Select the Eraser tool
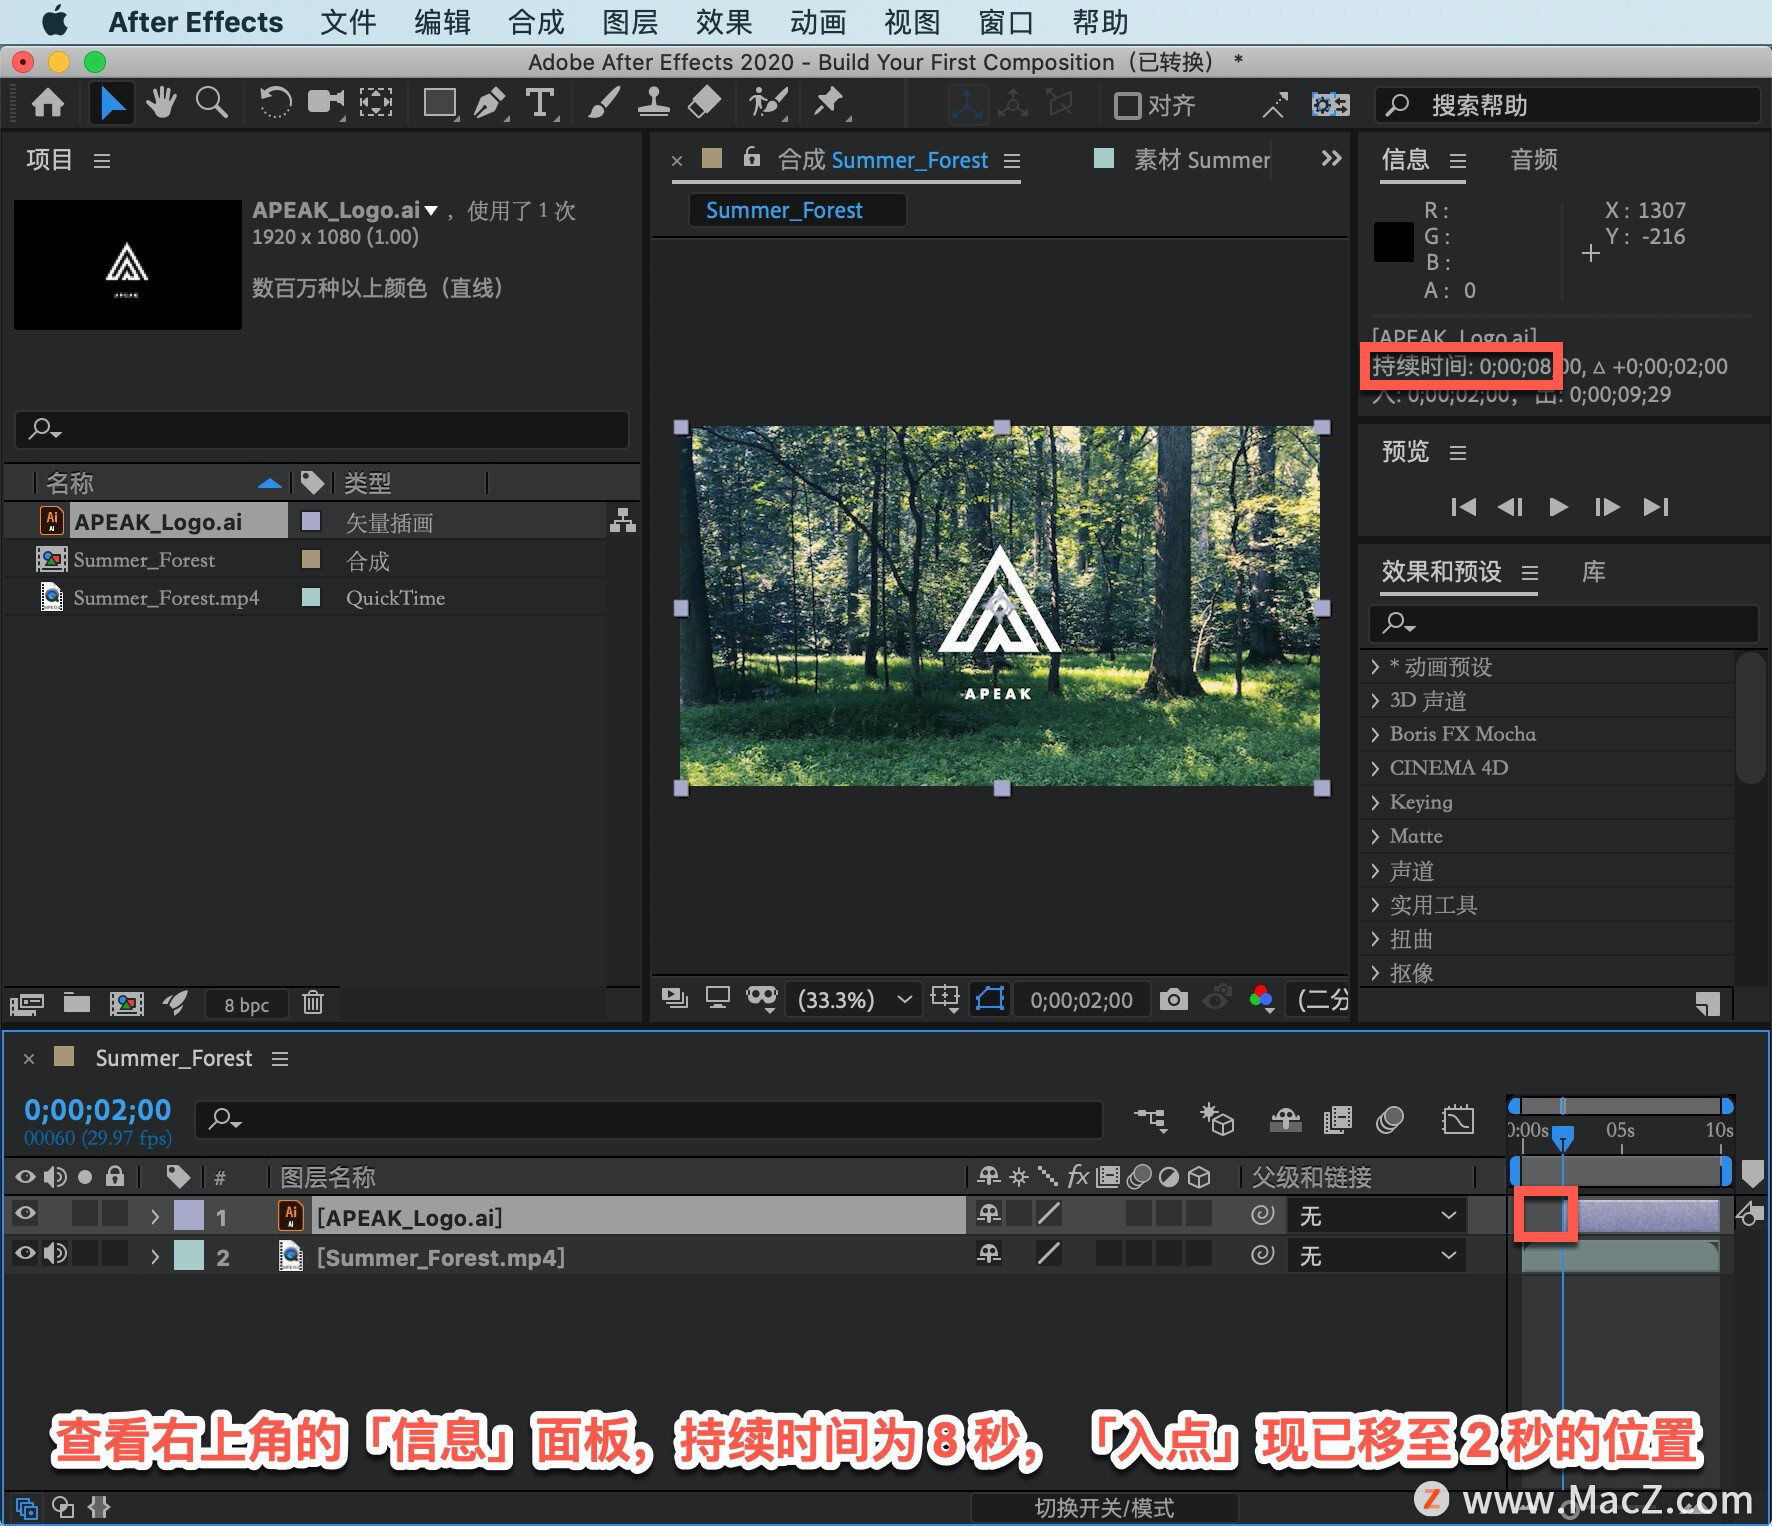Screen dimensions: 1772x1526 [705, 103]
